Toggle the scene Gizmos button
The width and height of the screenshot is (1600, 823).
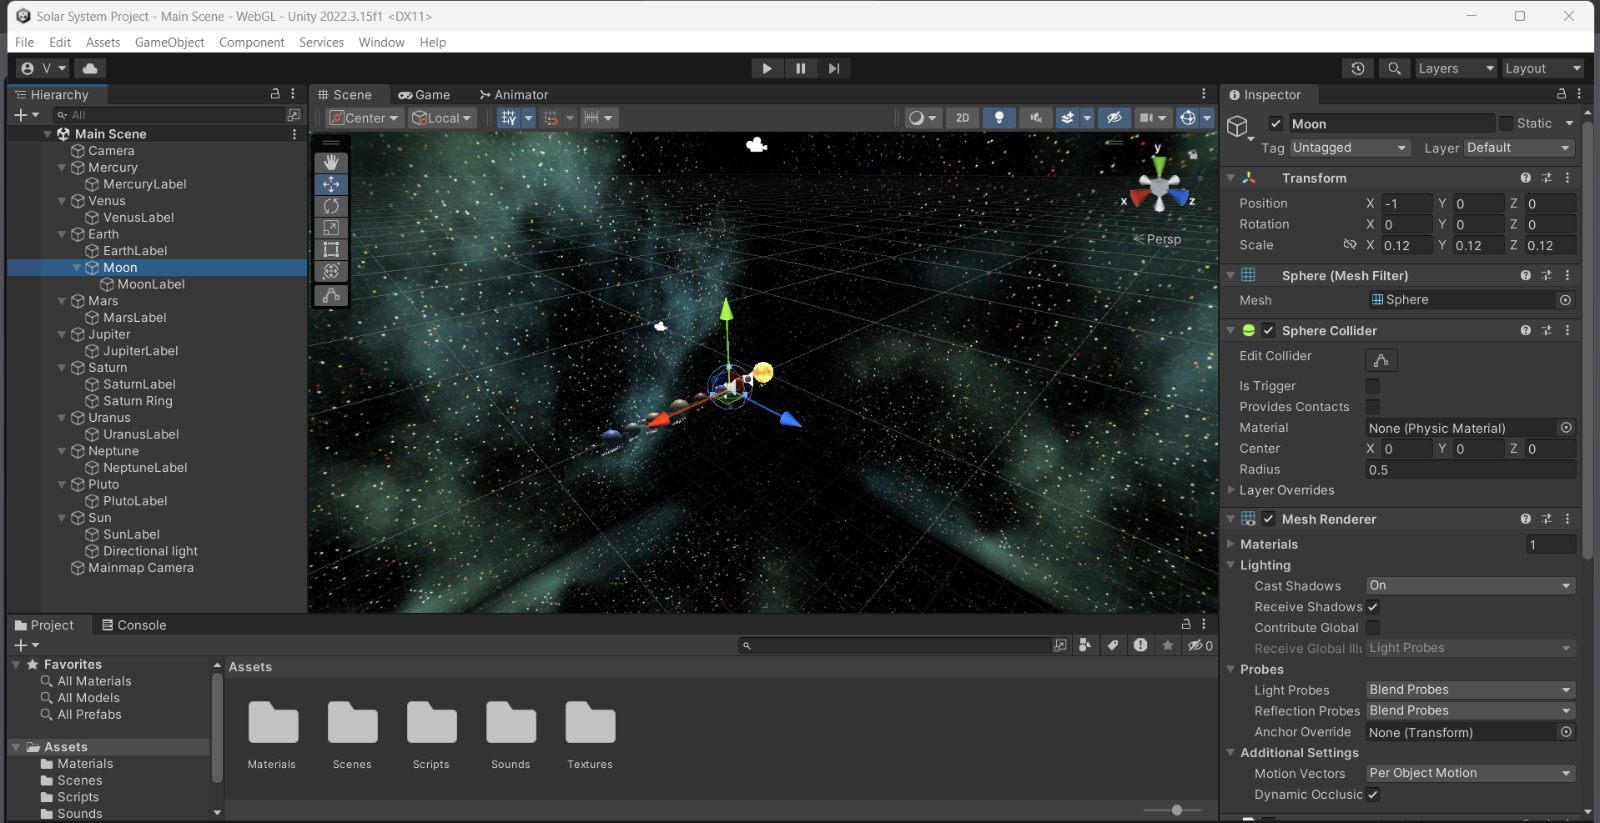pos(1187,118)
